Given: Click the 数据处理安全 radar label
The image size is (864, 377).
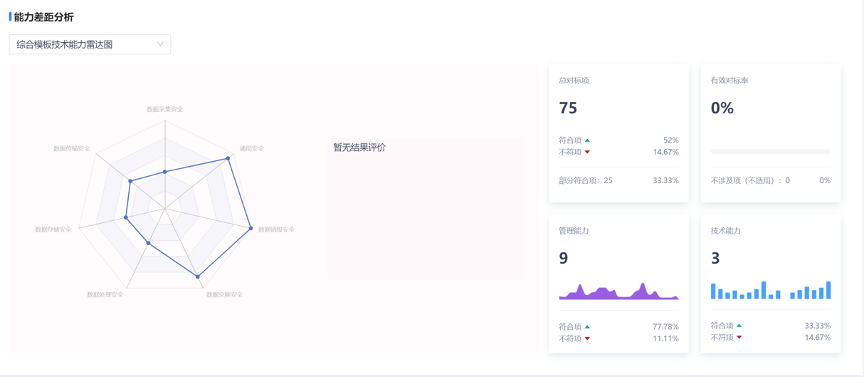Looking at the screenshot, I should [x=105, y=294].
